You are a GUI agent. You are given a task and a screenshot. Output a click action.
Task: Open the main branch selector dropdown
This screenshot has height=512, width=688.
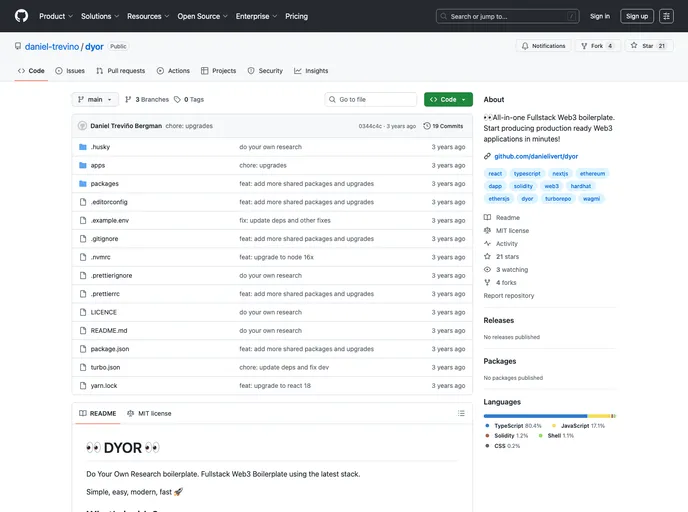95,100
